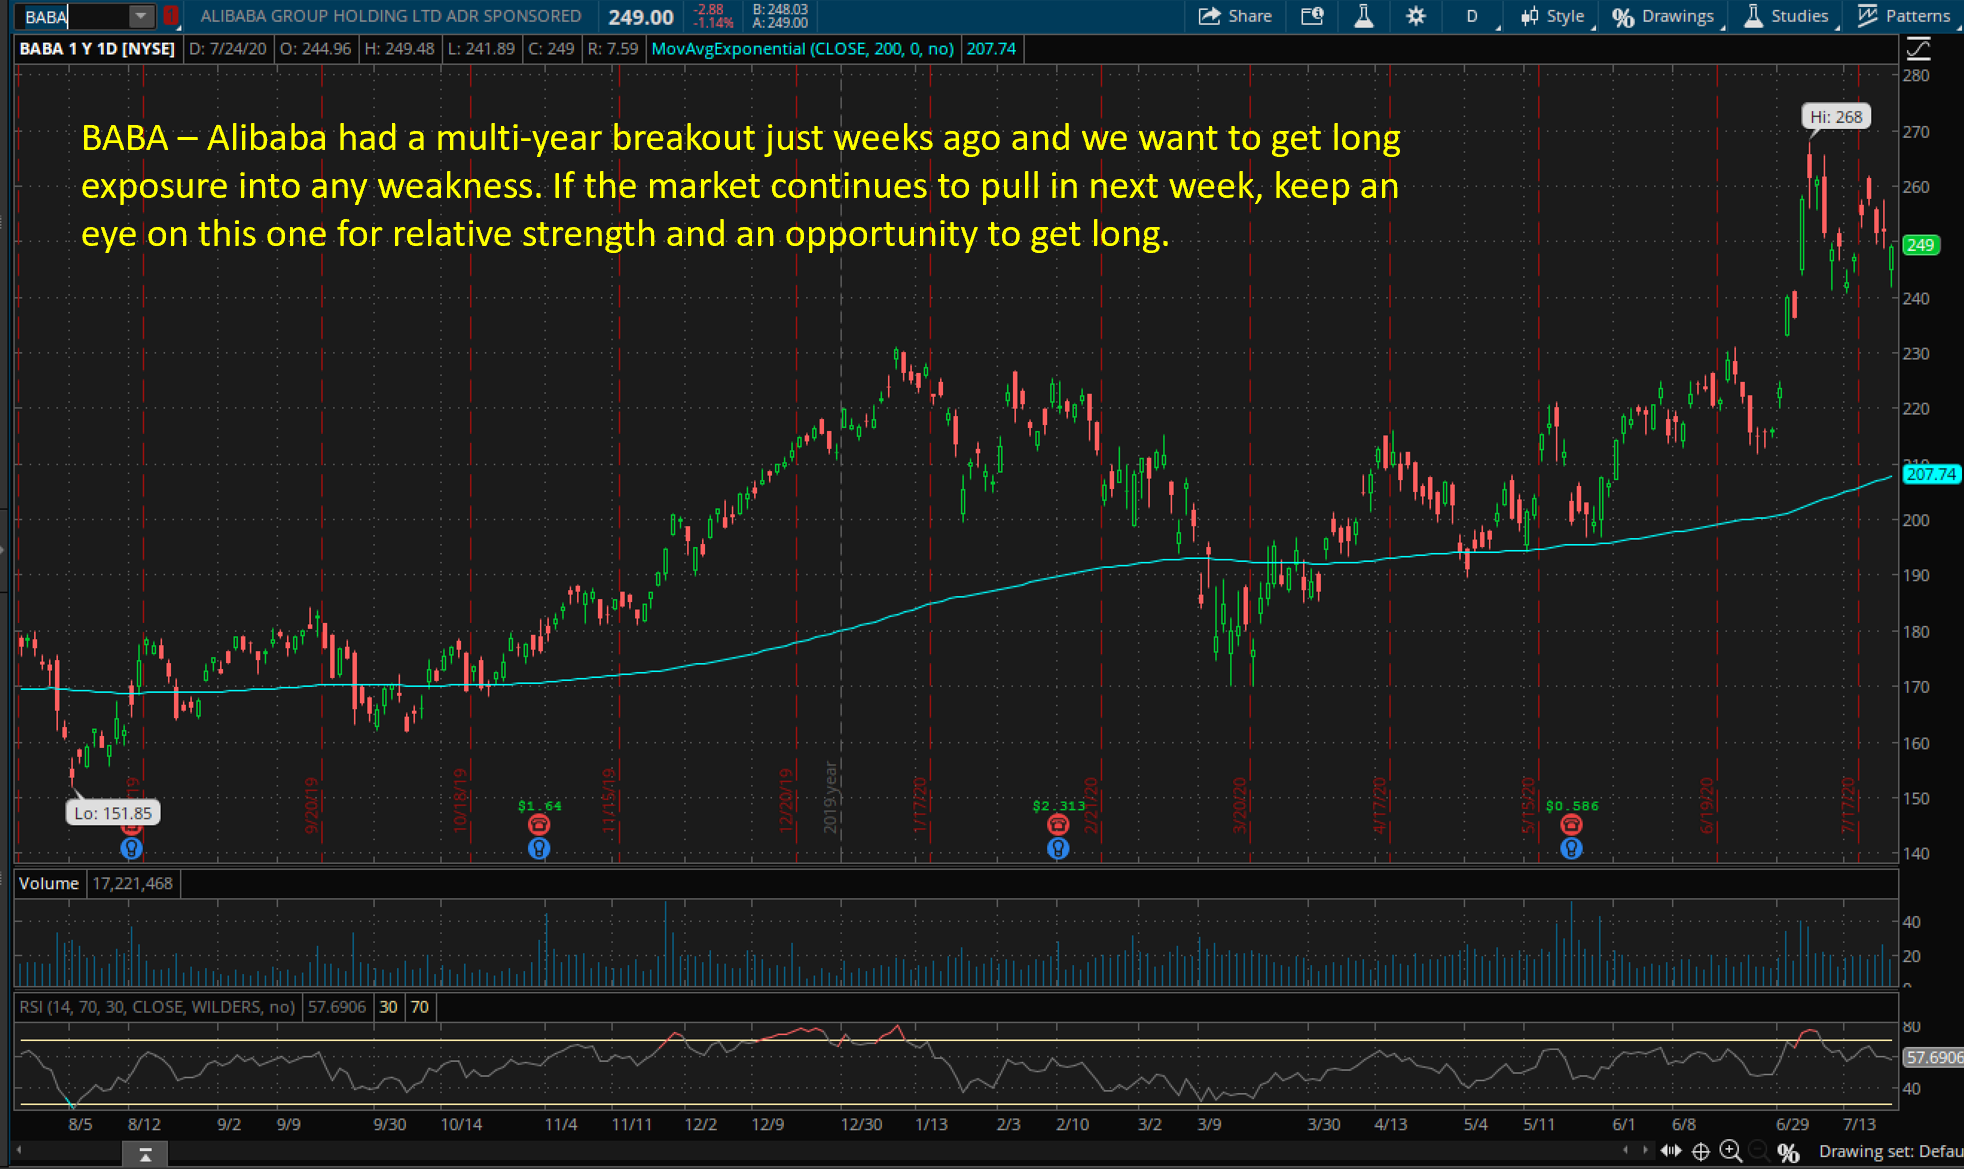
Task: Click the news/price level icon near Share
Action: 1312,16
